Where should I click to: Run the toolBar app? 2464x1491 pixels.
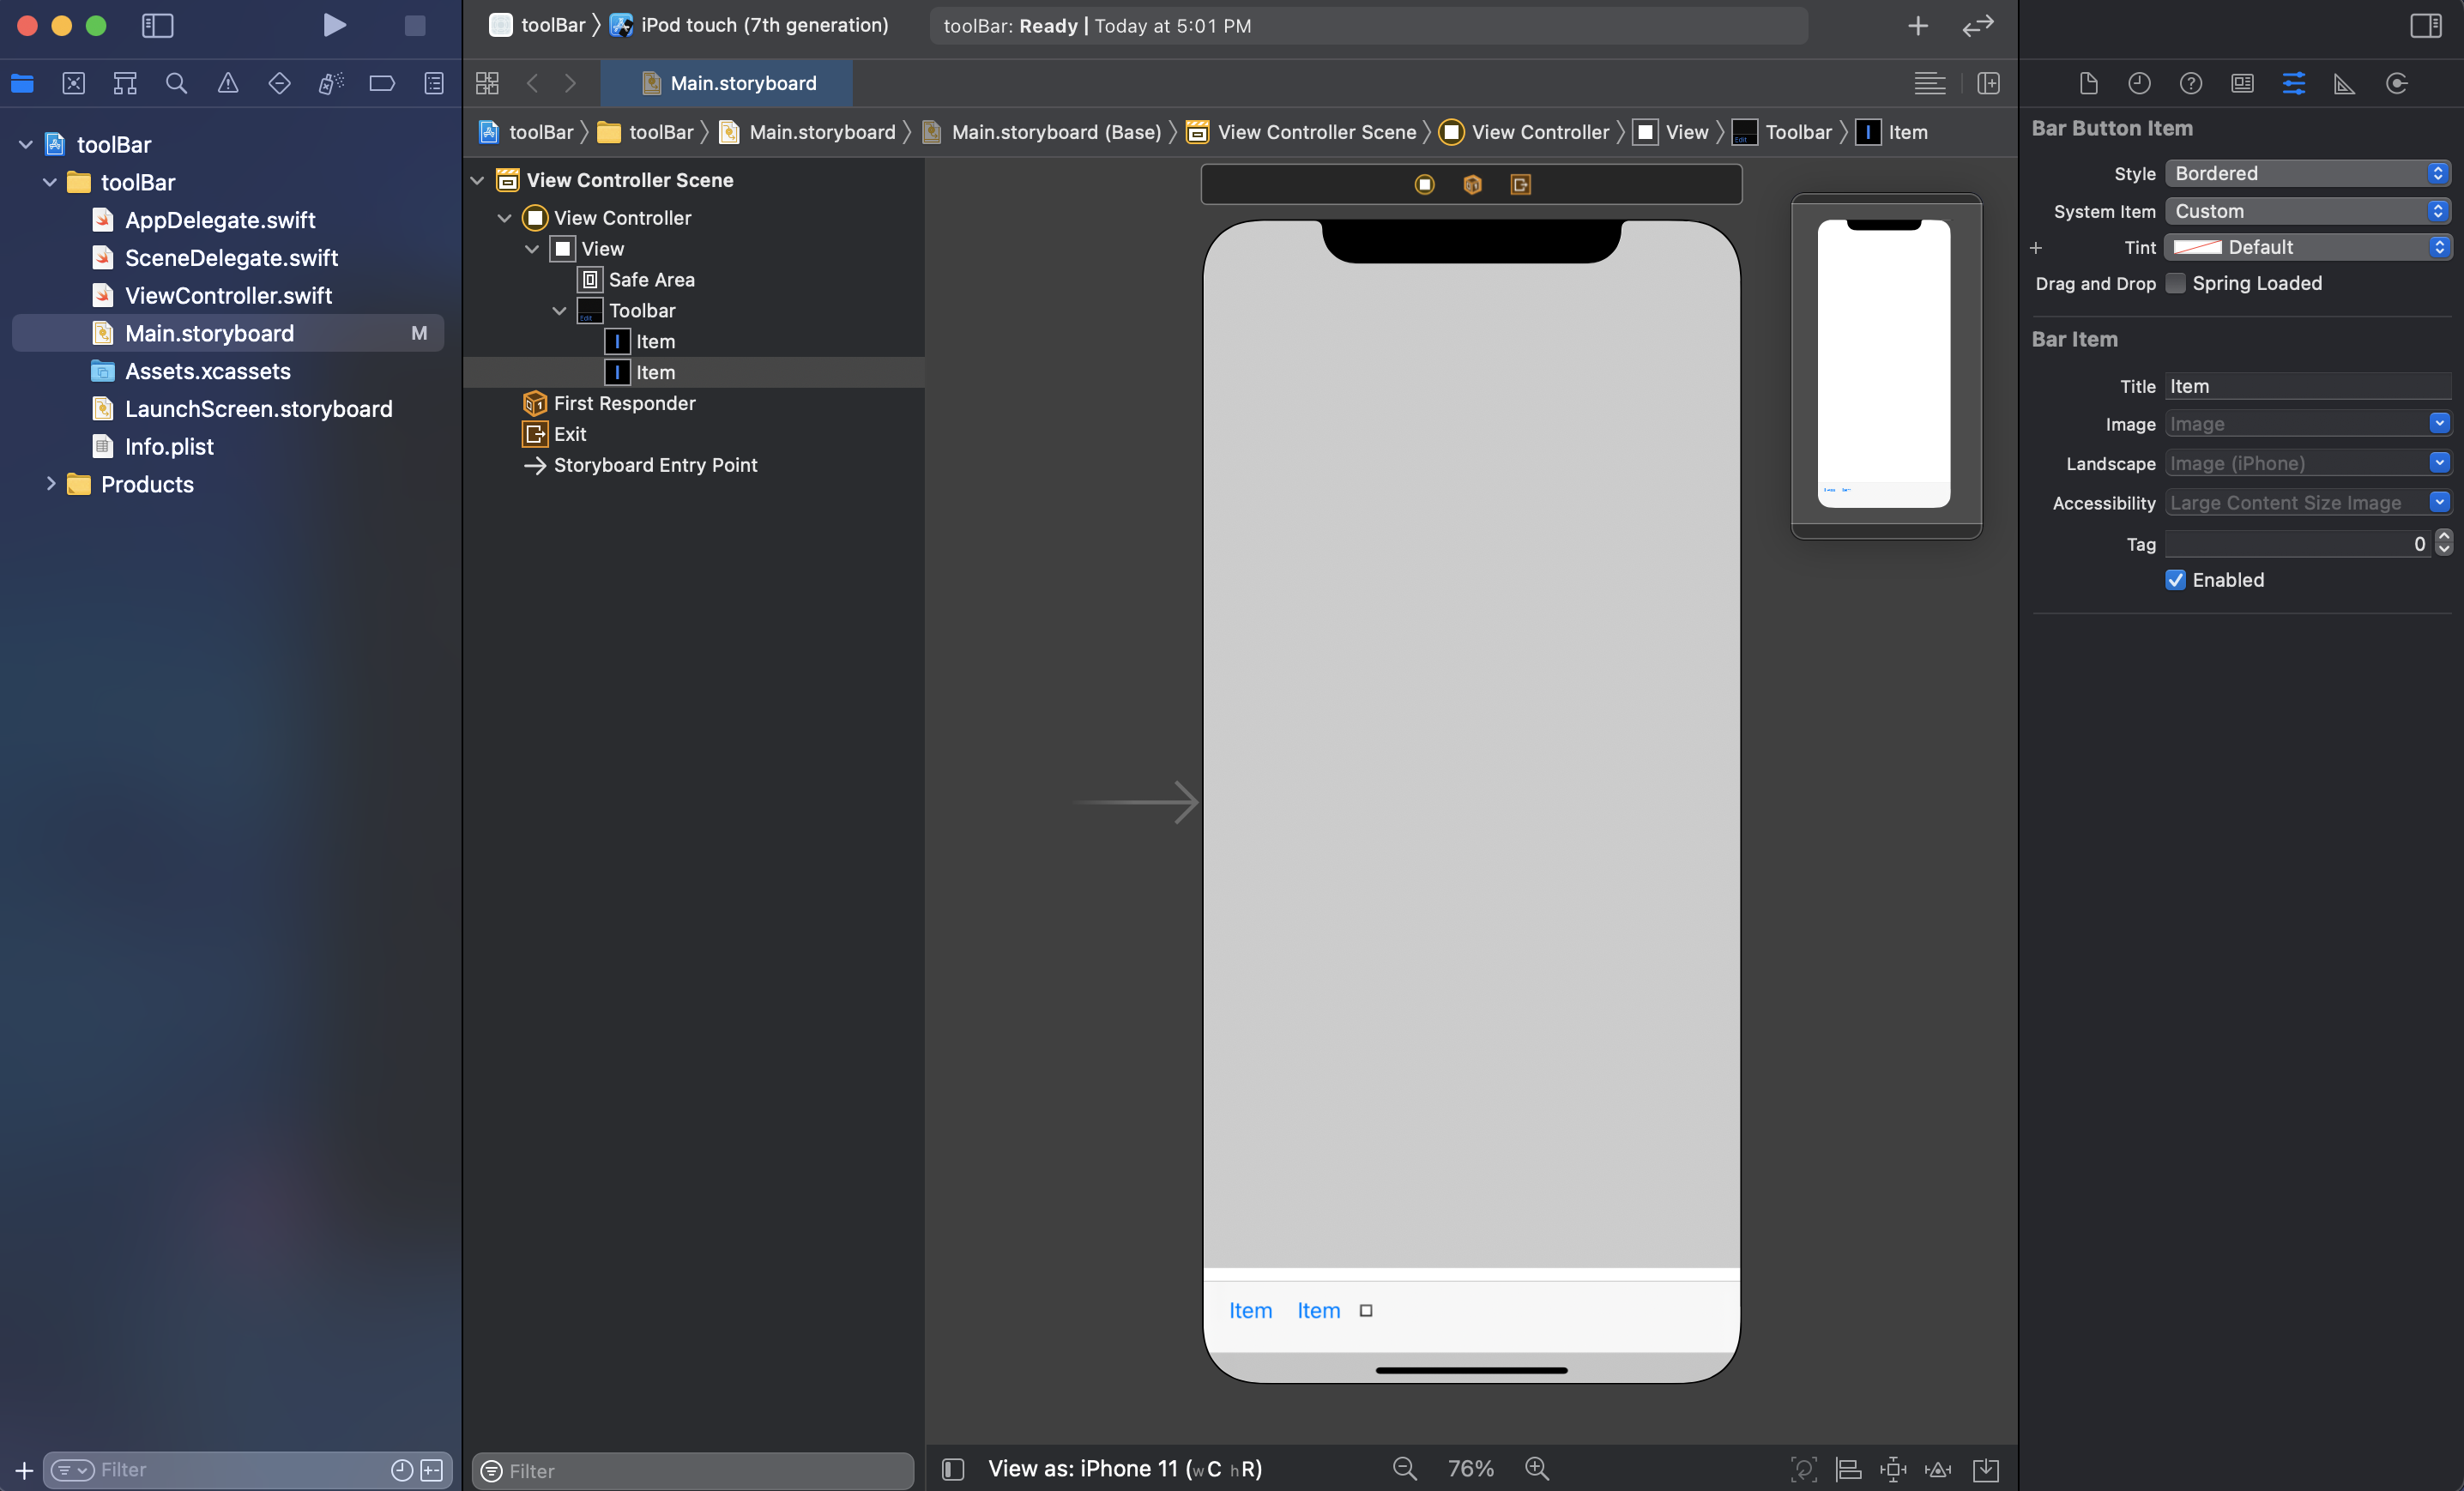click(335, 26)
